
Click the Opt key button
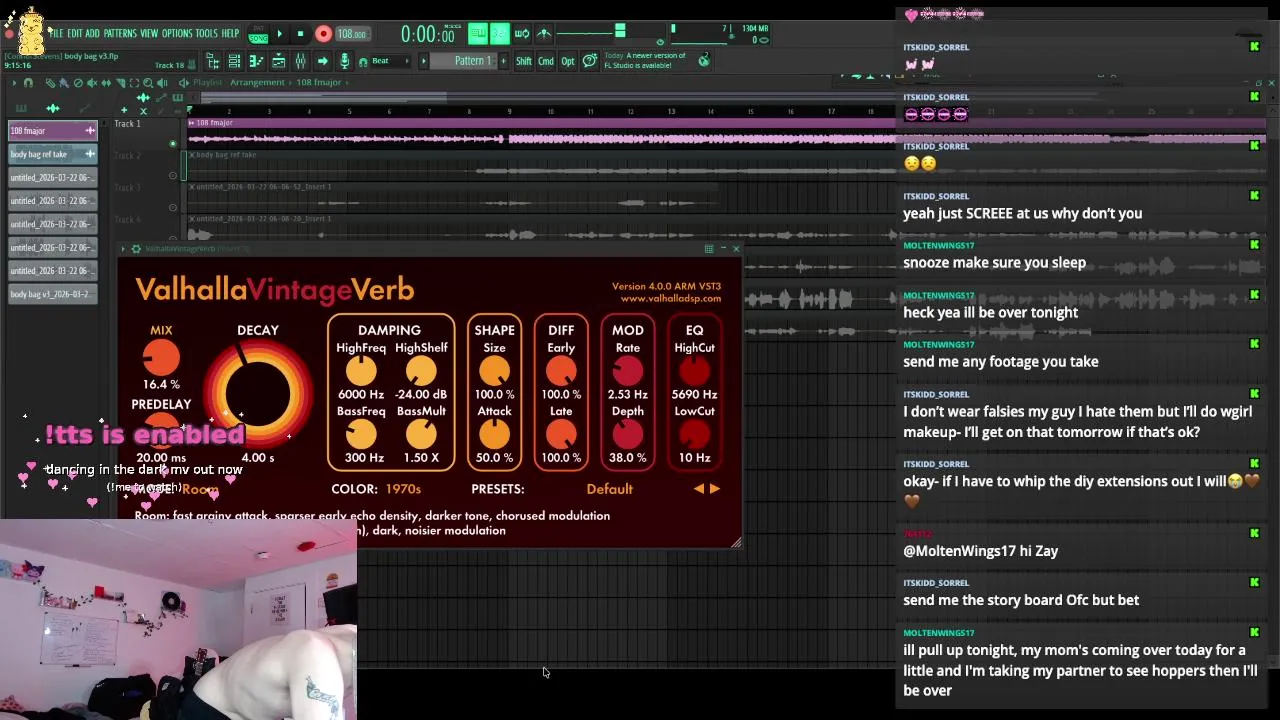(x=568, y=61)
